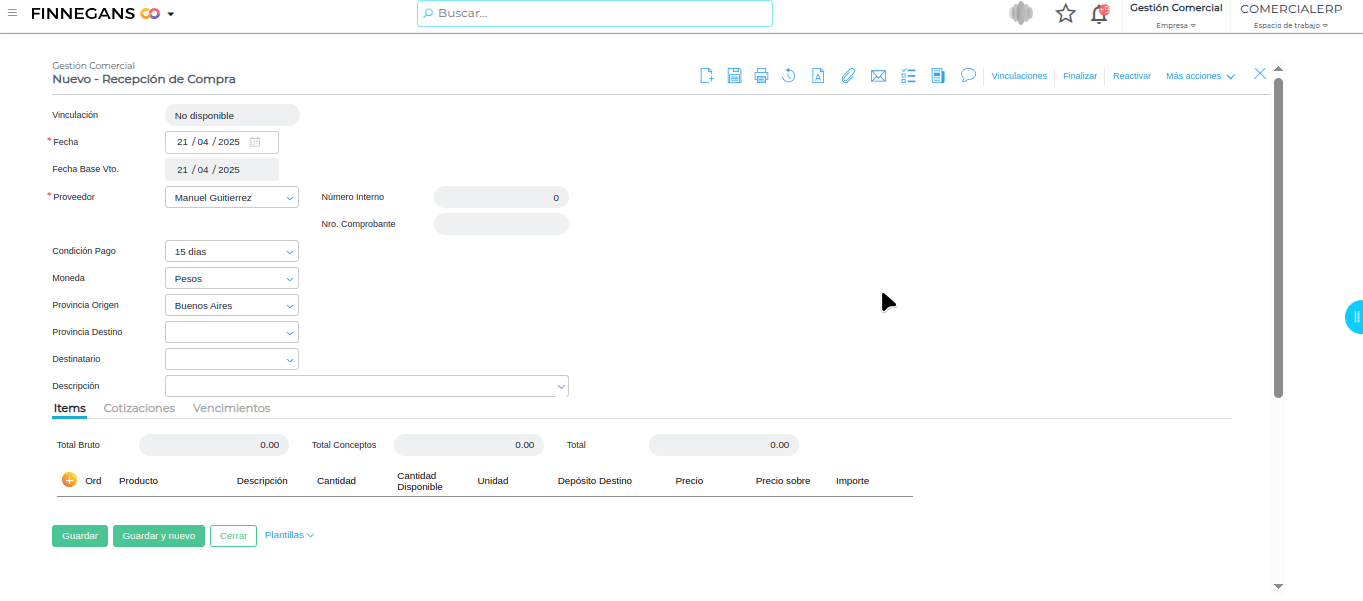Click the paperclip attachment icon
This screenshot has height=601, width=1363.
[x=848, y=76]
